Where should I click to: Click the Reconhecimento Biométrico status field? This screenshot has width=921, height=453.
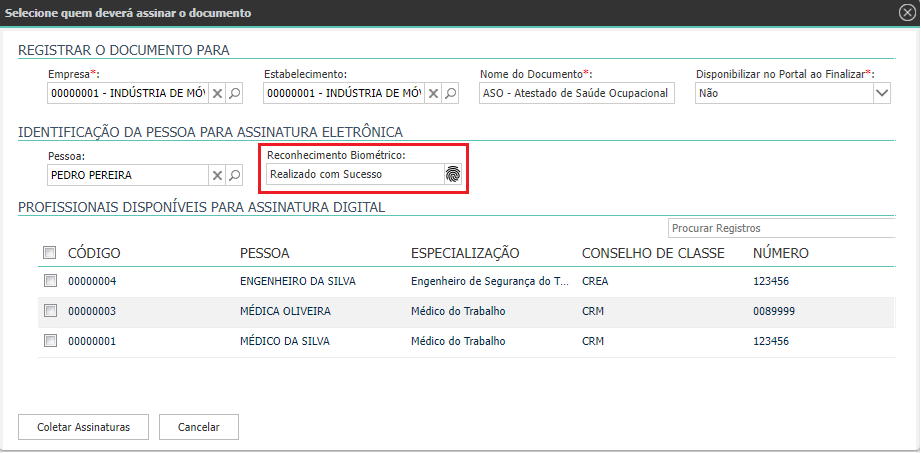click(x=355, y=175)
